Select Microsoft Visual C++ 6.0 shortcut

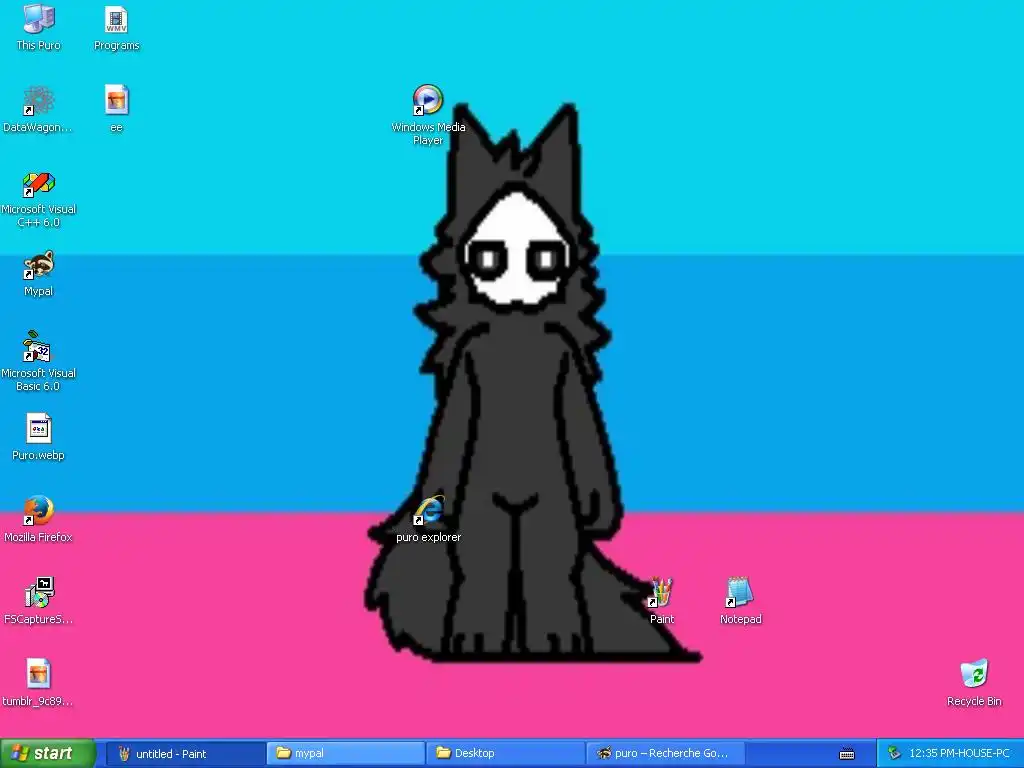tap(39, 199)
